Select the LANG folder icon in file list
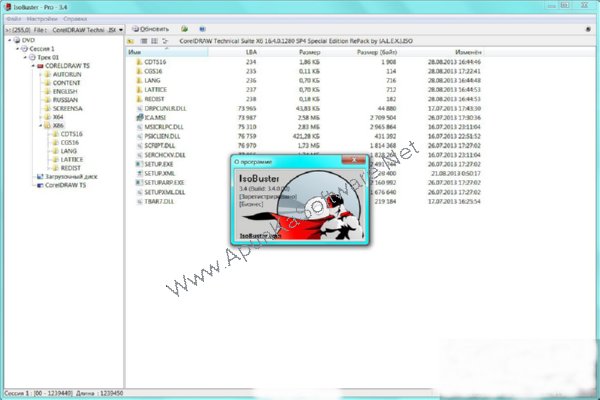This screenshot has height=400, width=600. (139, 80)
